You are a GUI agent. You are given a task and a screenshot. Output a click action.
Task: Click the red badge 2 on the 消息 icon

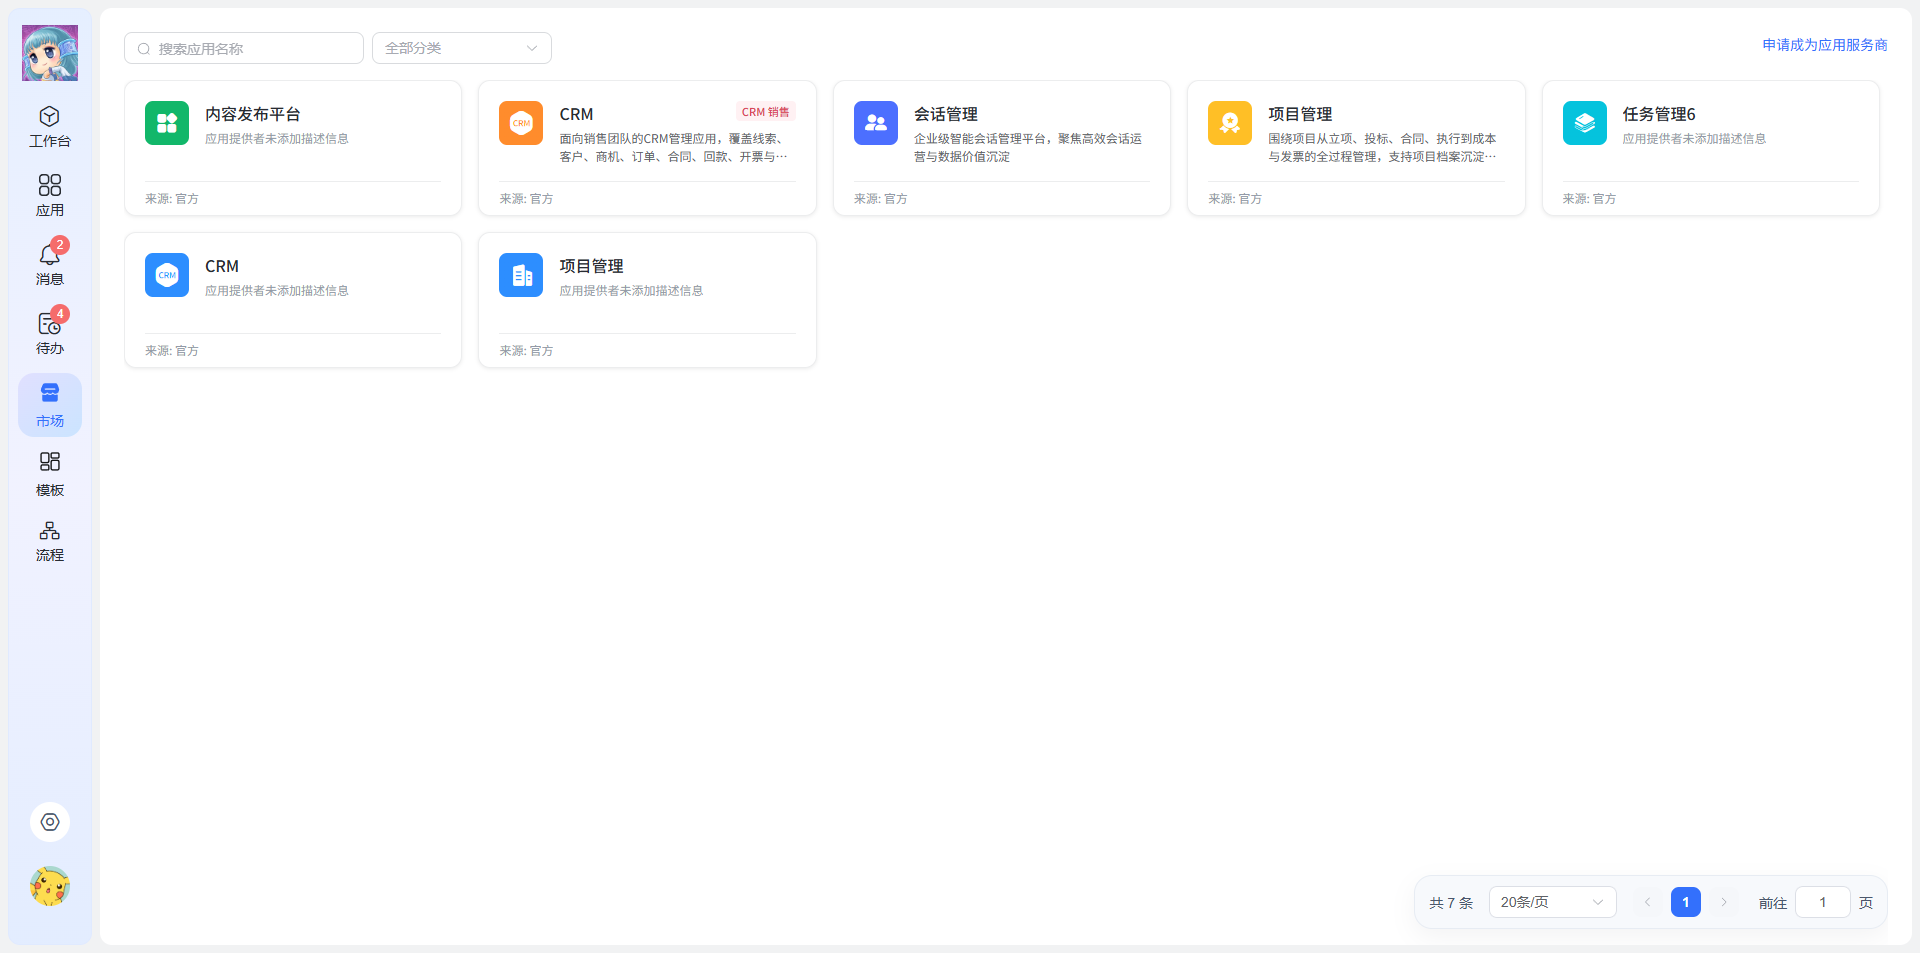pyautogui.click(x=60, y=245)
